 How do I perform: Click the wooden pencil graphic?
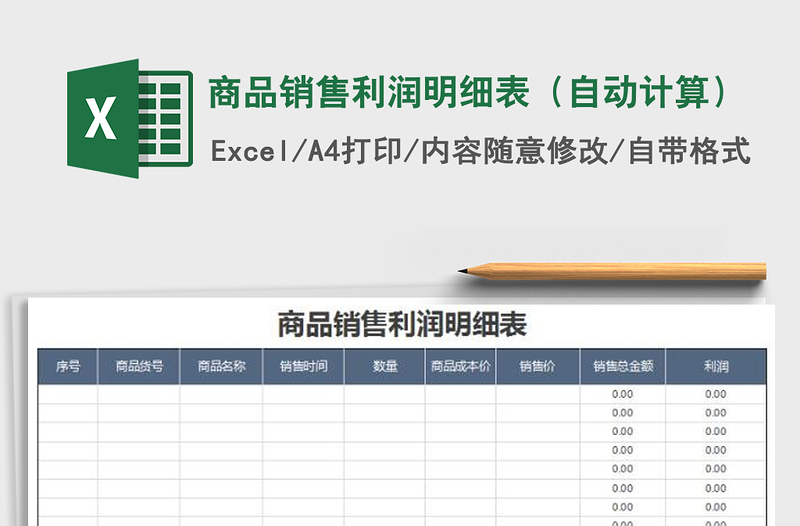click(x=612, y=270)
